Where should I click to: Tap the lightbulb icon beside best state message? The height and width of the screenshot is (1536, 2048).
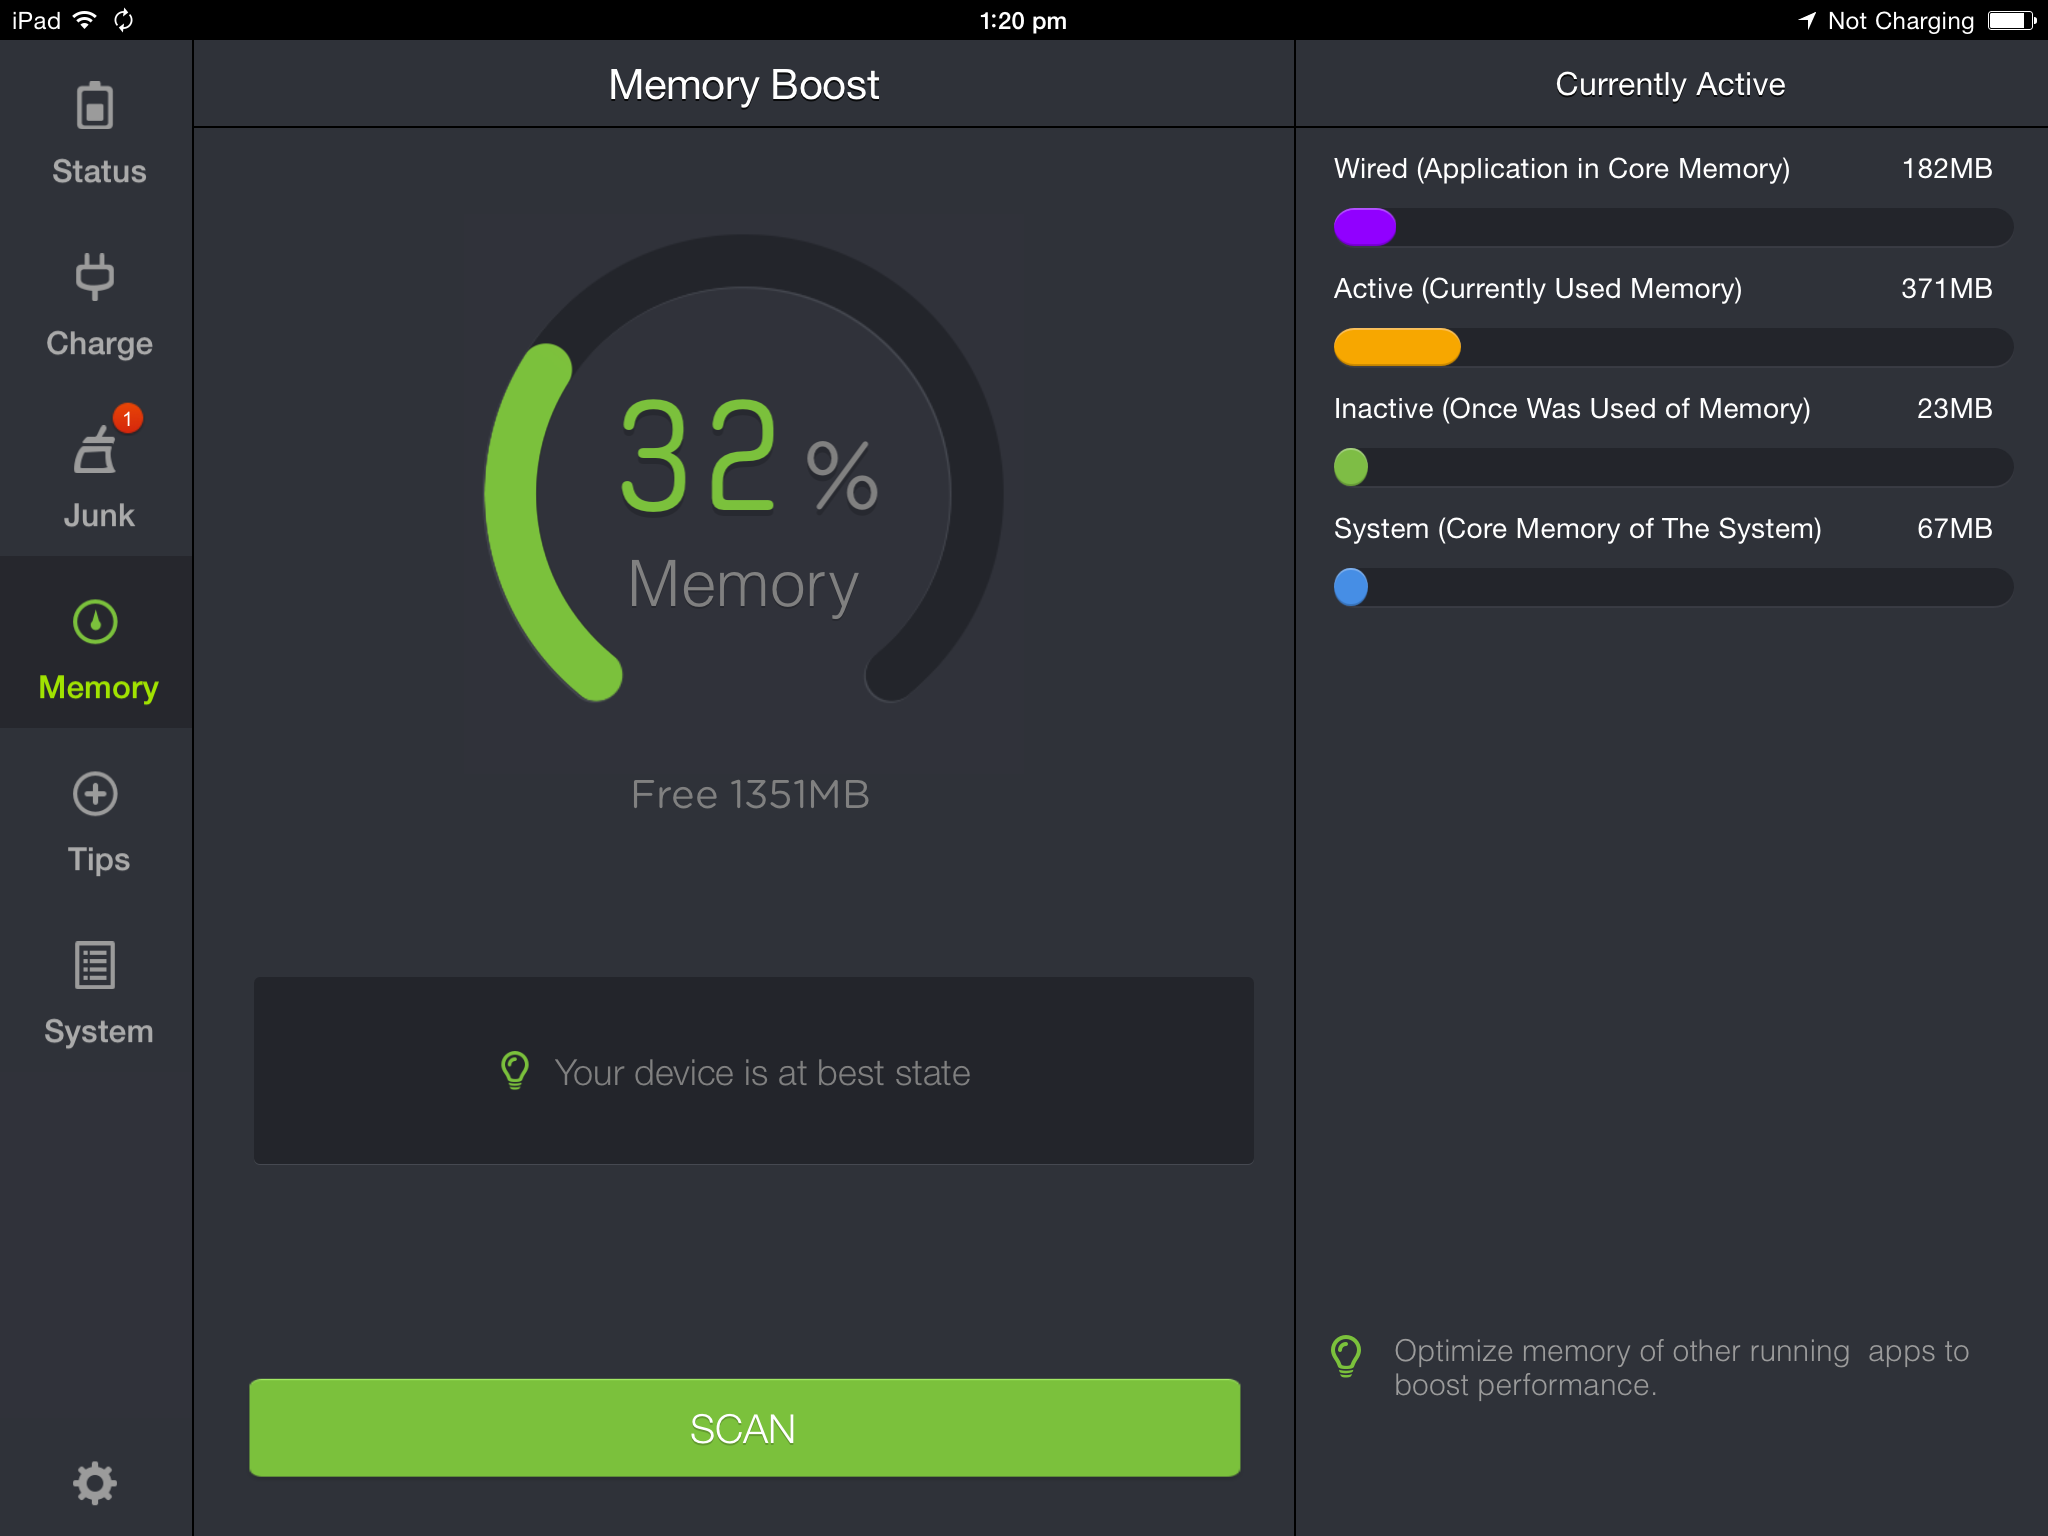pyautogui.click(x=515, y=1071)
